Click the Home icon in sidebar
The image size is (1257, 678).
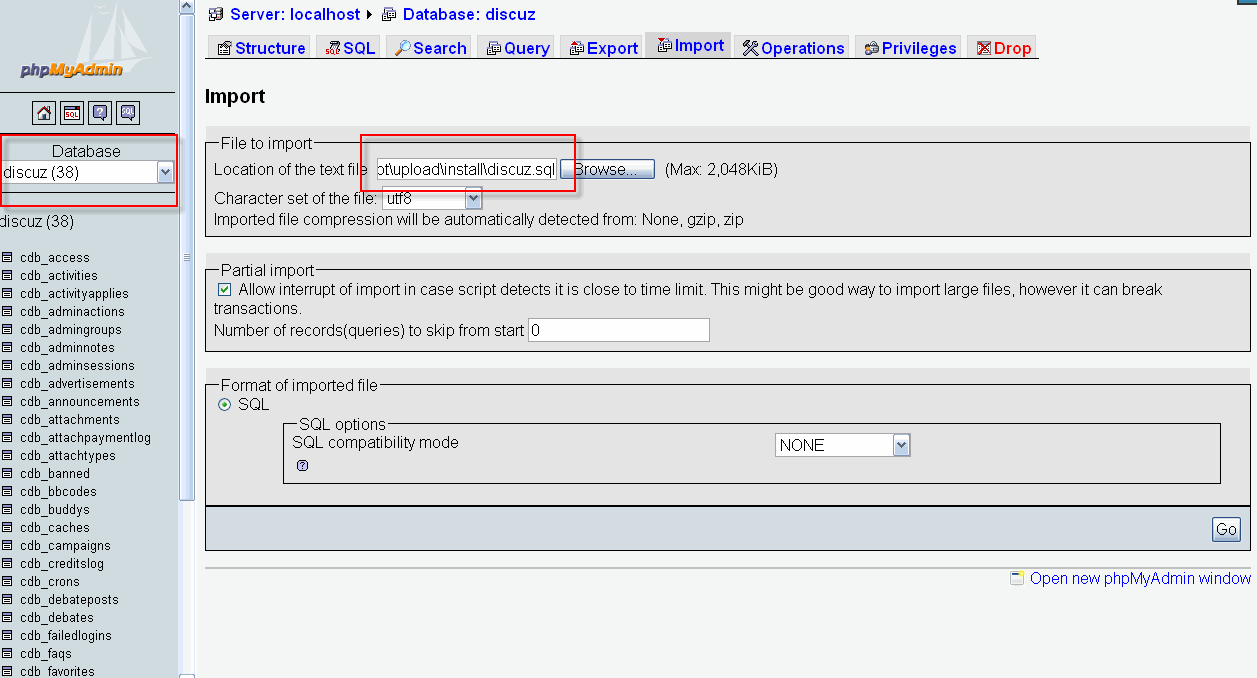pos(43,113)
